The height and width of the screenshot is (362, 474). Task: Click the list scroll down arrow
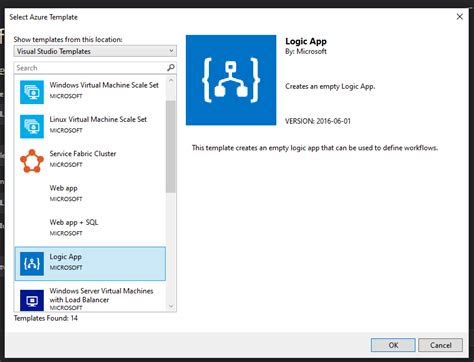pos(171,306)
